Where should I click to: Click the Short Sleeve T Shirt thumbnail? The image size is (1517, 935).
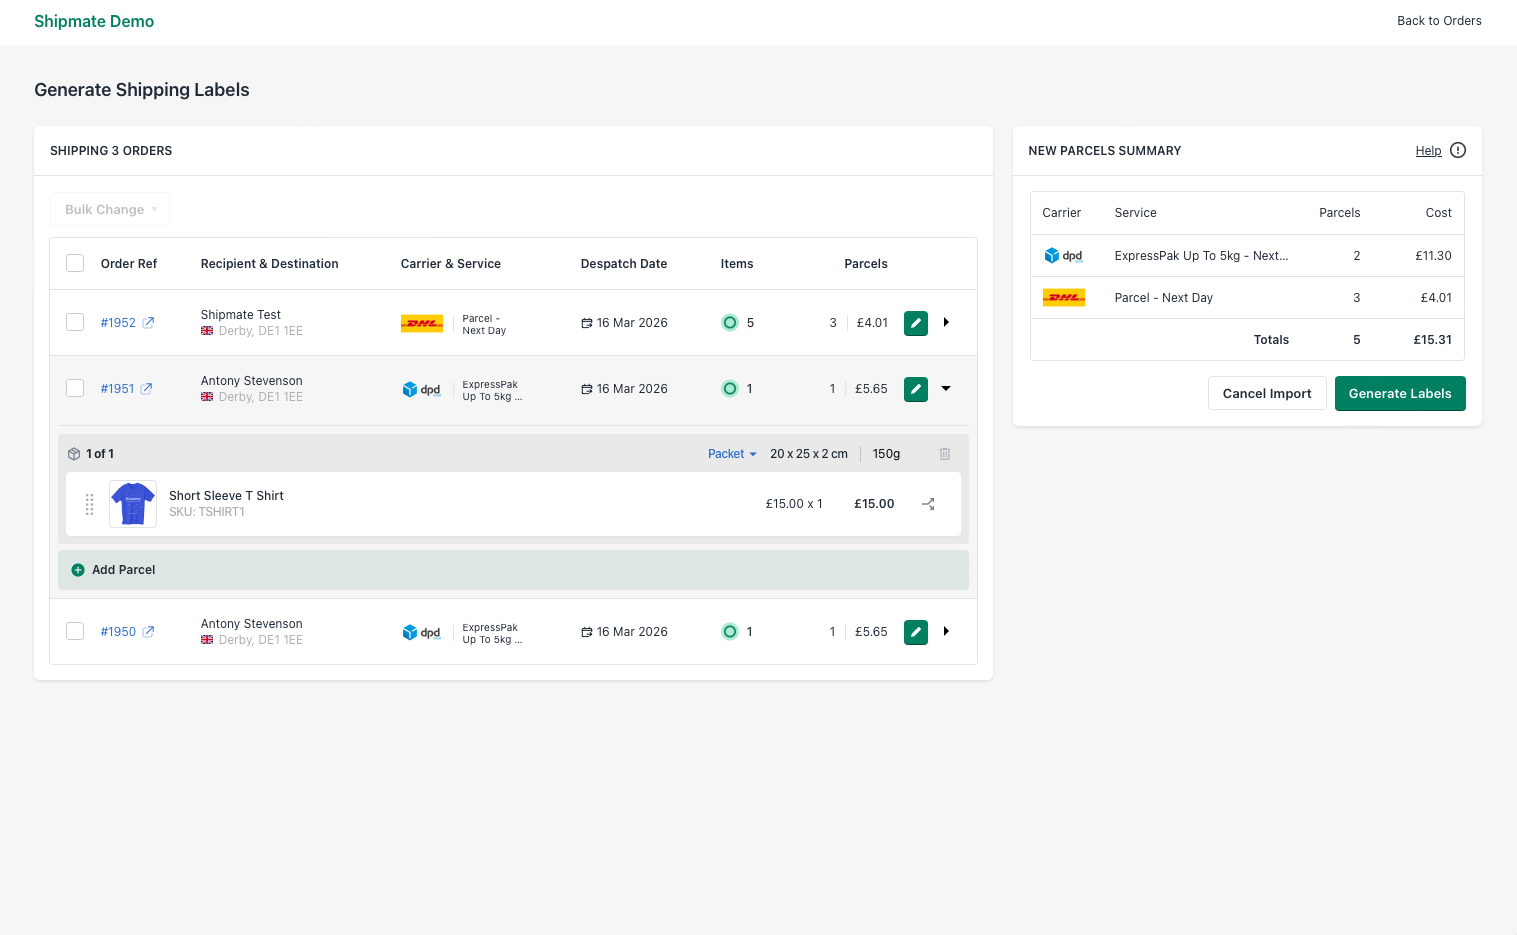[x=132, y=503]
